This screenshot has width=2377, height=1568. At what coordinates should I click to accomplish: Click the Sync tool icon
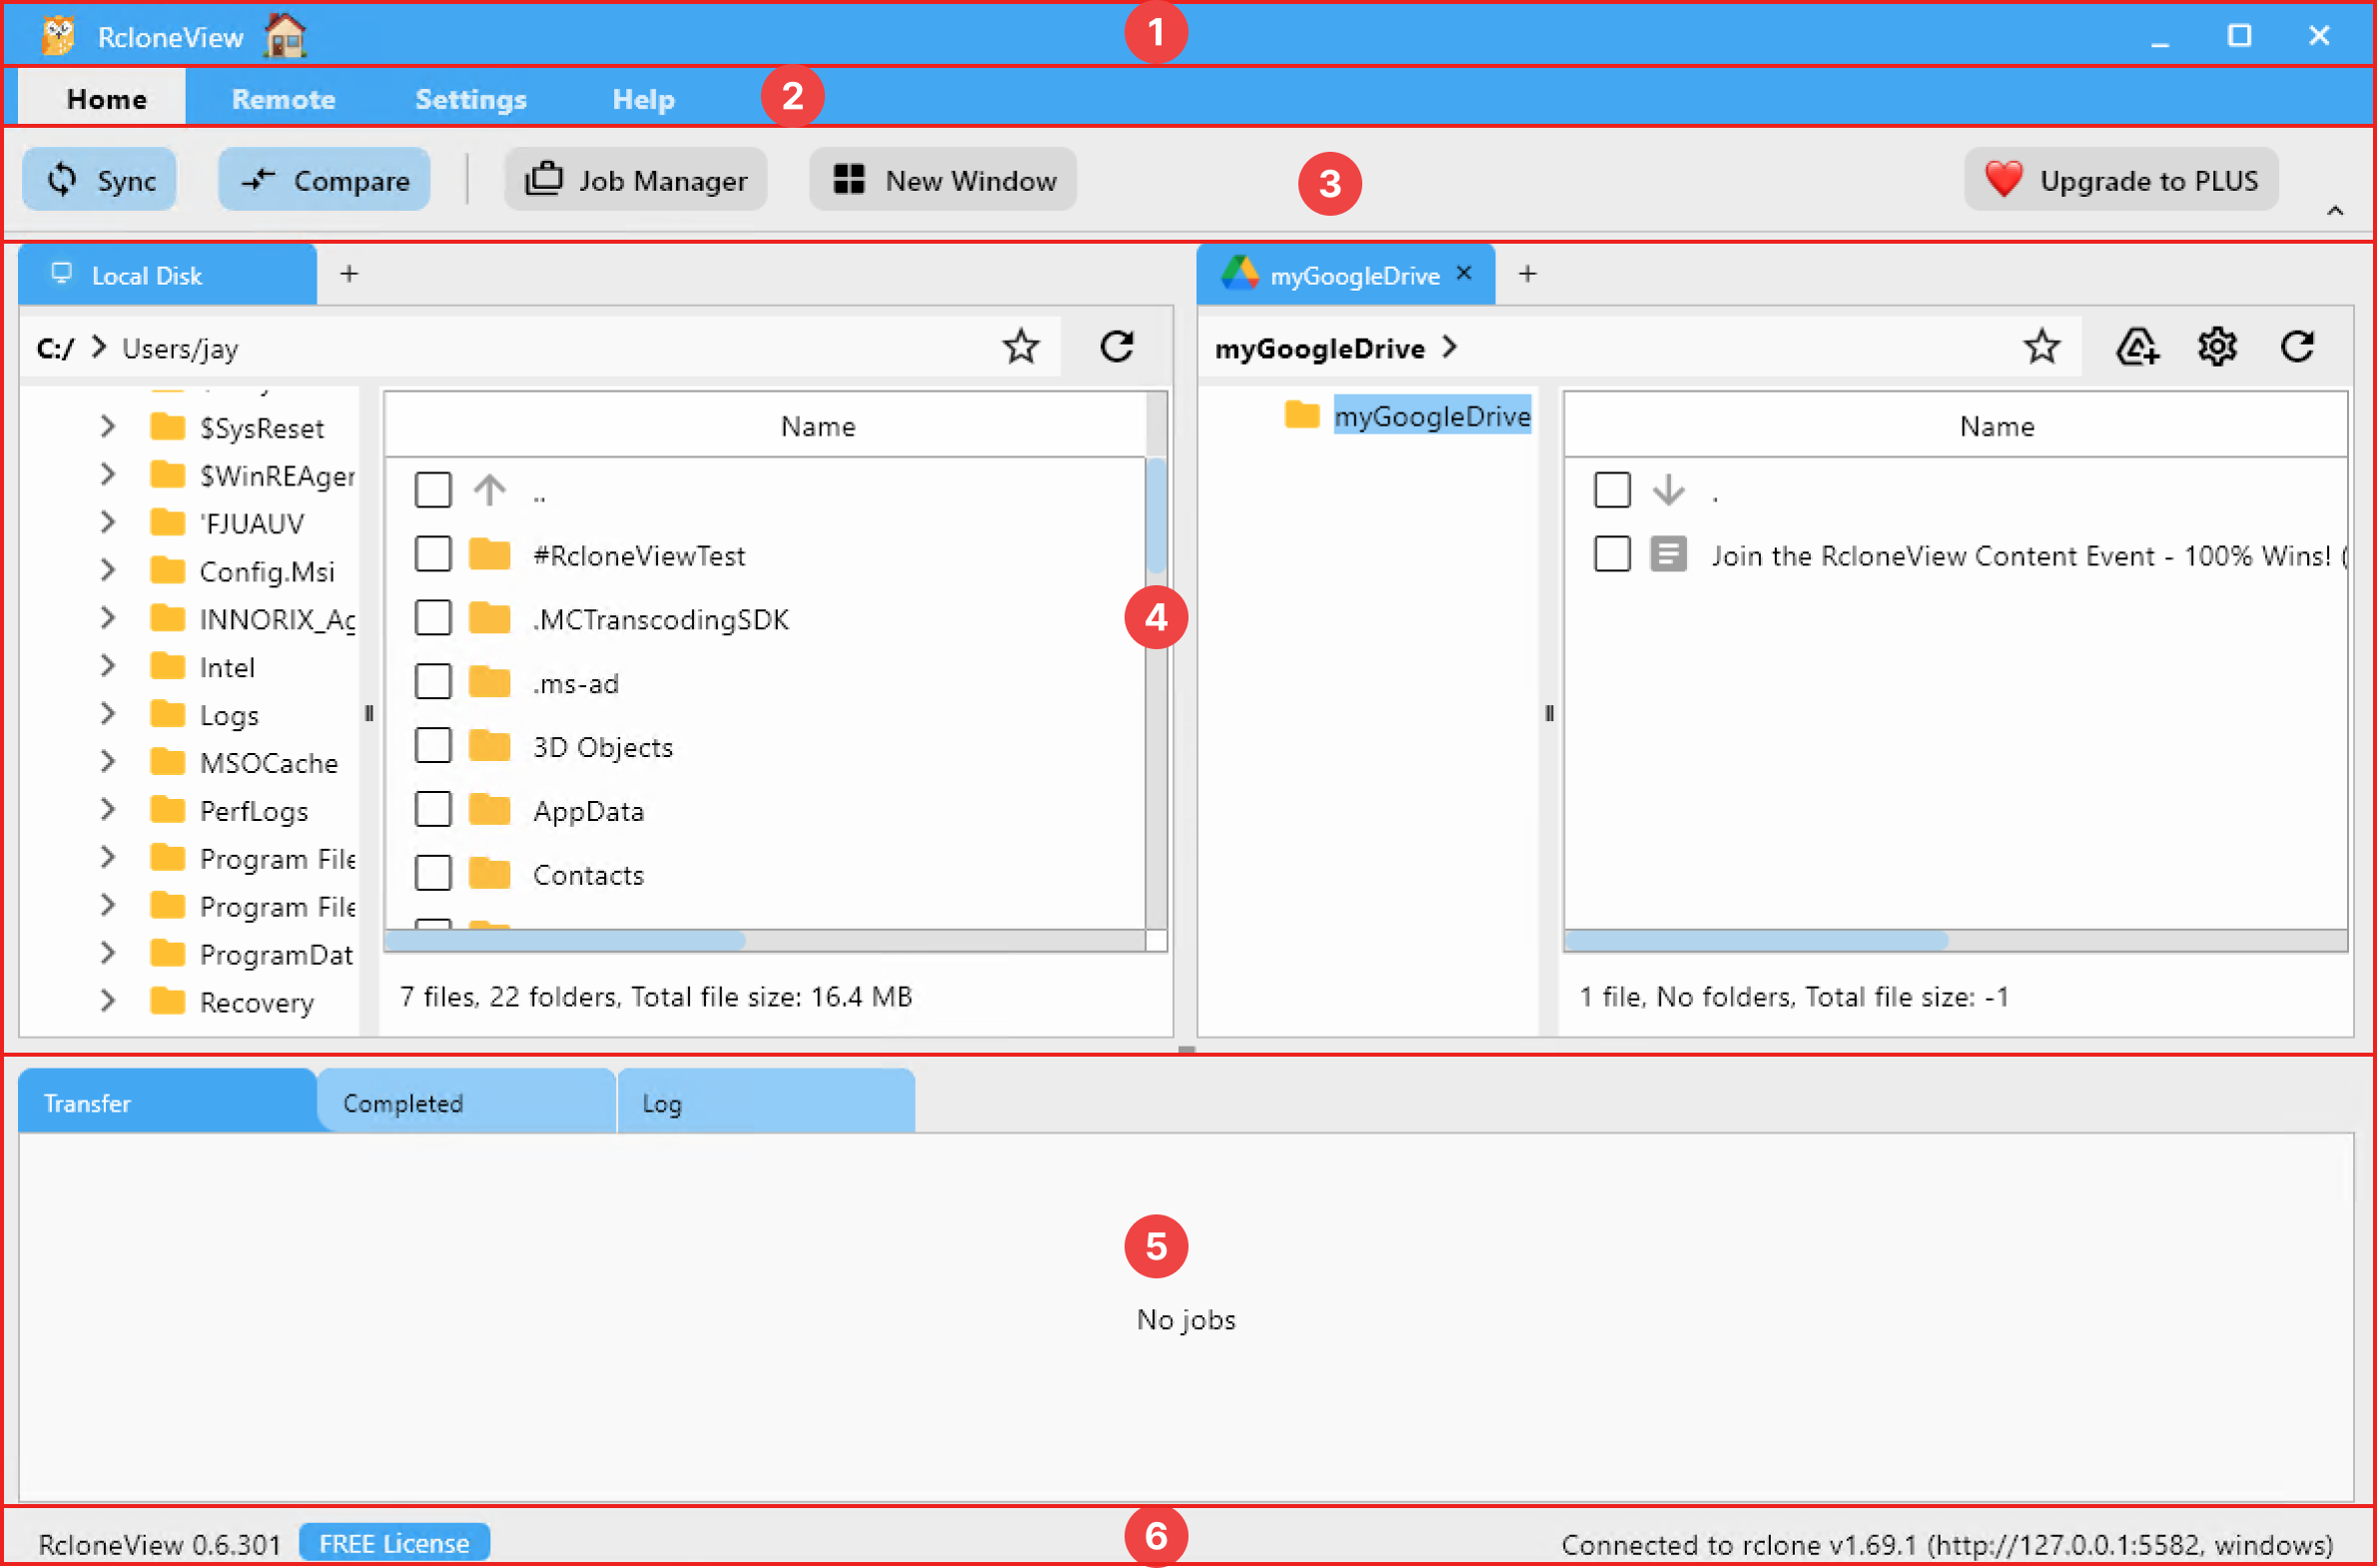(x=62, y=180)
